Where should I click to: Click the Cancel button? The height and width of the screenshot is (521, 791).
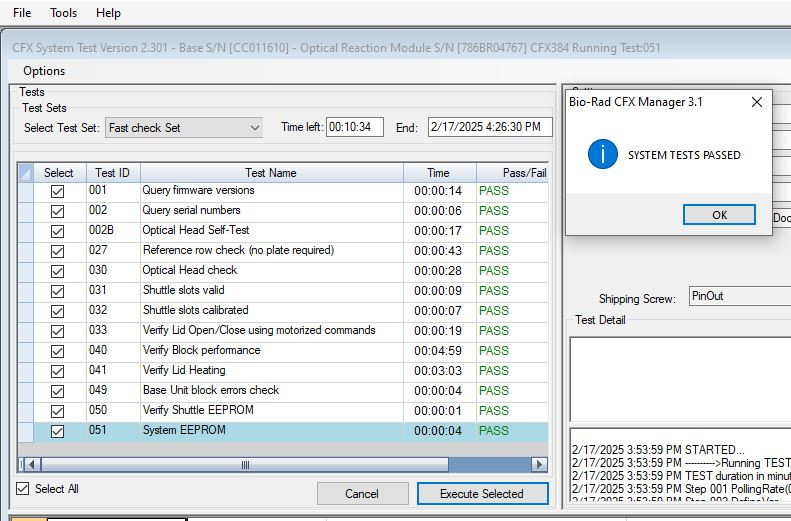(362, 494)
